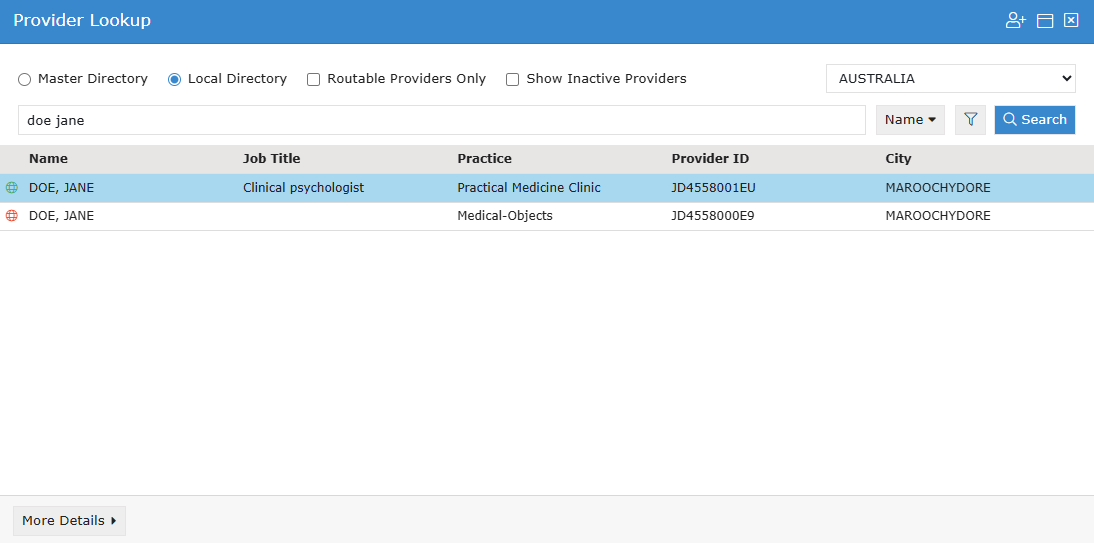Image resolution: width=1094 pixels, height=543 pixels.
Task: Toggle Show Inactive Providers checkbox
Action: tap(513, 79)
